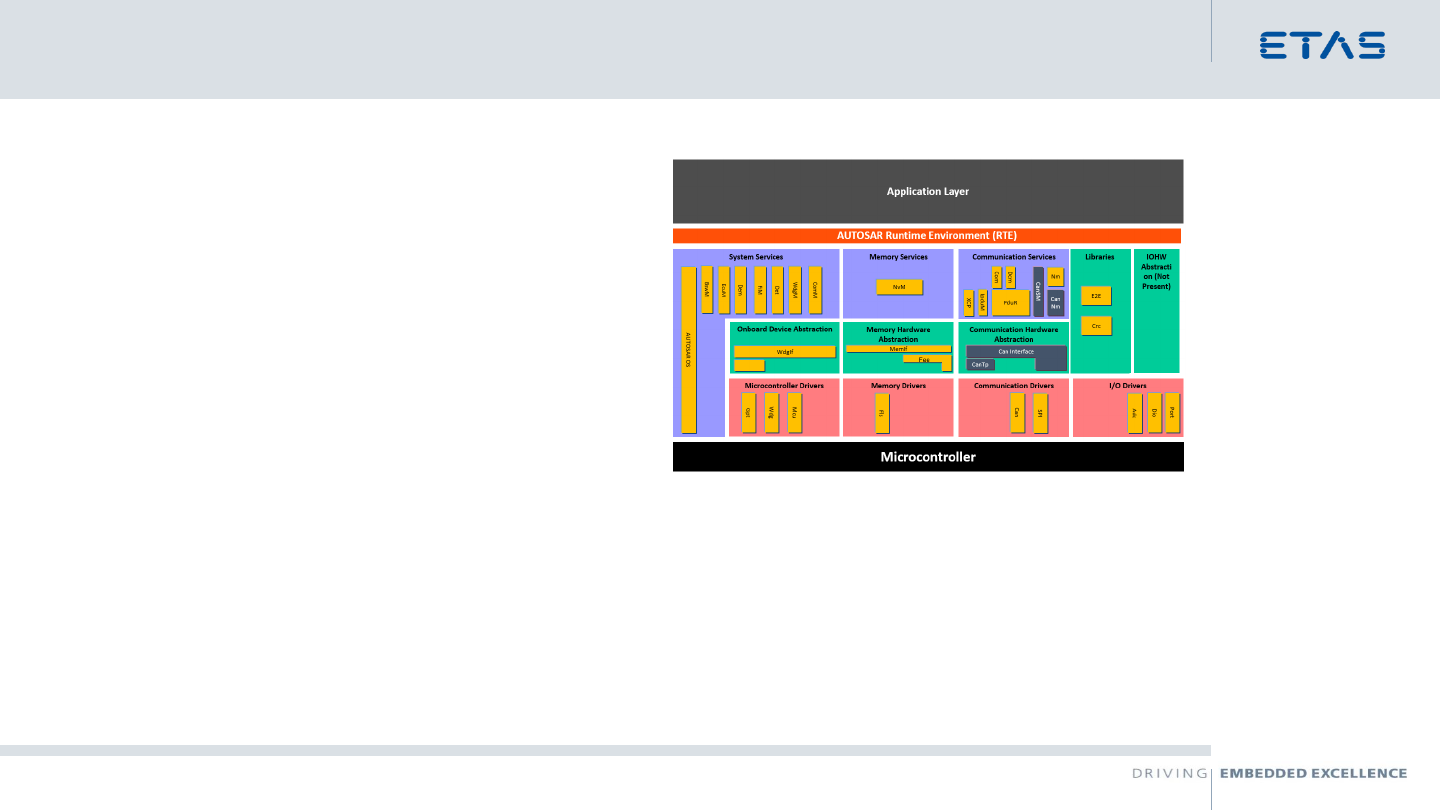Viewport: 1440px width, 810px height.
Task: Click the Mcu driver block
Action: [x=795, y=412]
